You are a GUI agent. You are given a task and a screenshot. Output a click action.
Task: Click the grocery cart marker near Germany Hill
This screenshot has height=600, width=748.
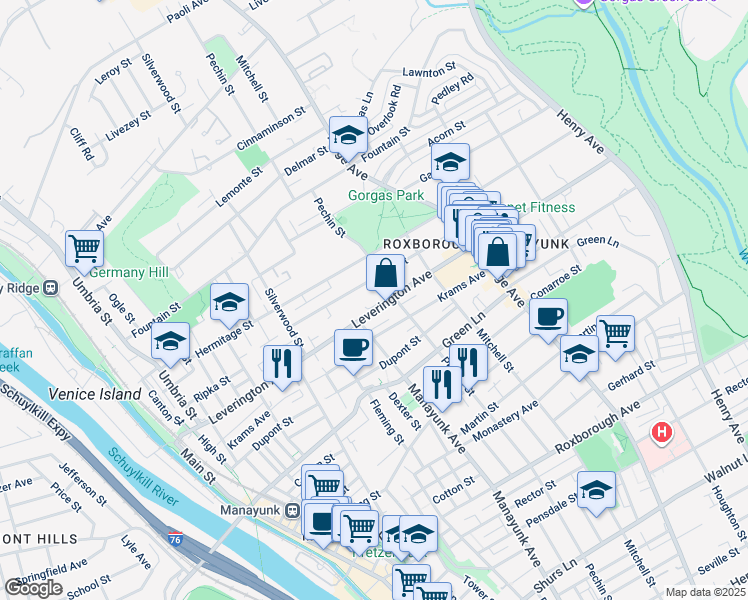point(85,248)
